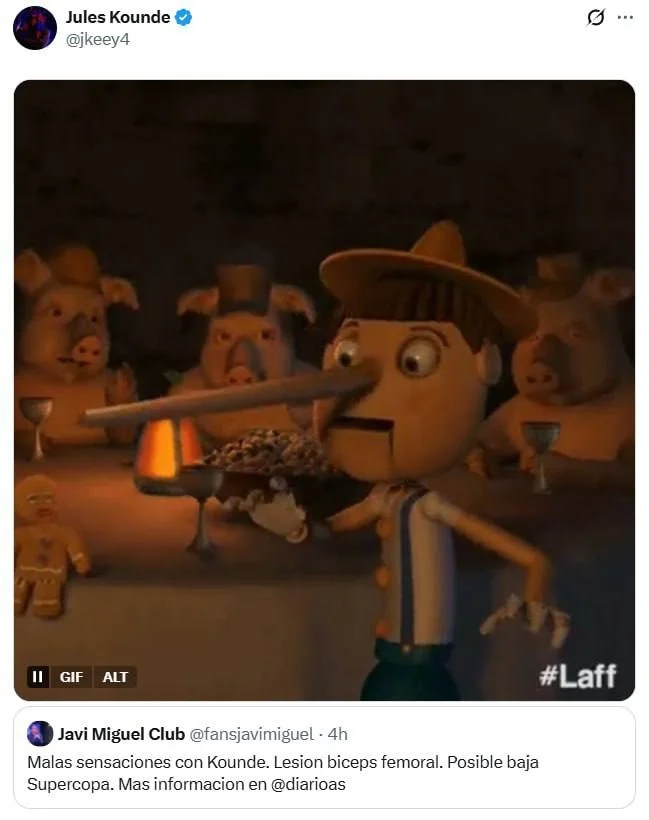Open the @diarioas mention
The height and width of the screenshot is (820, 649).
tap(308, 784)
